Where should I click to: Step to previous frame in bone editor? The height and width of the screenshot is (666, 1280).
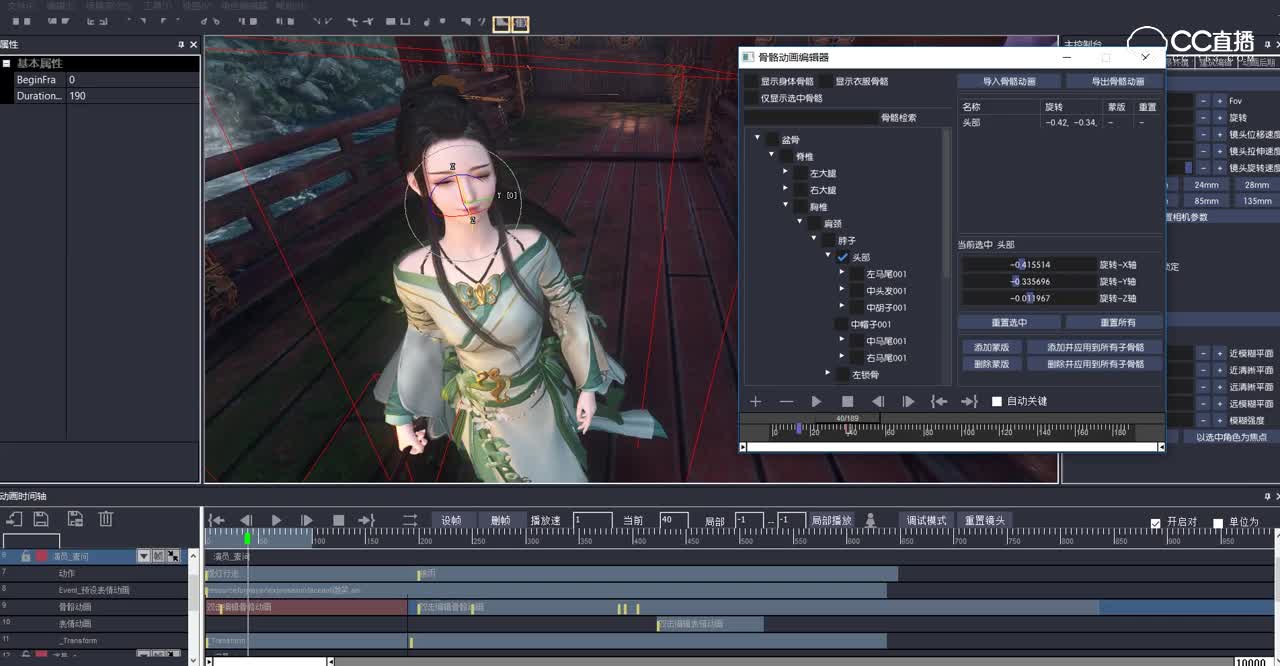coord(878,401)
